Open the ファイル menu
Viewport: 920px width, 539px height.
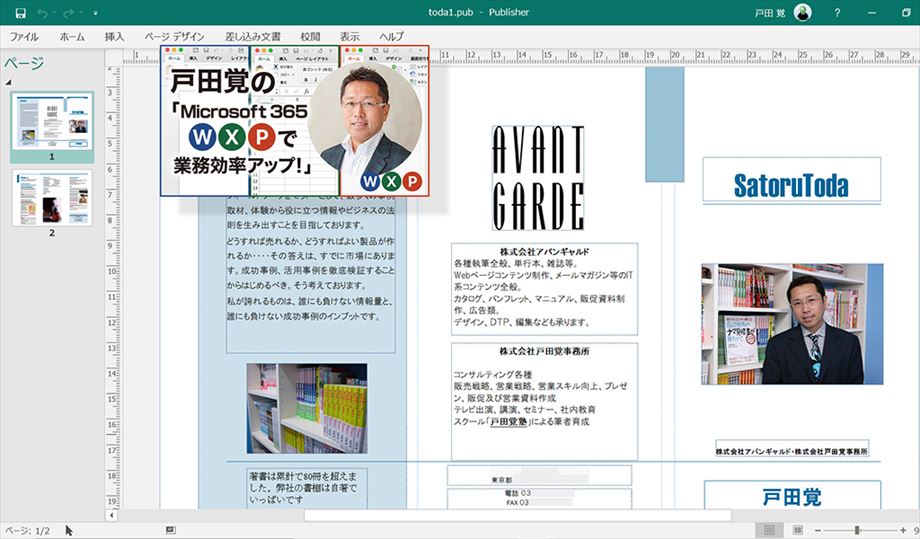coord(24,36)
